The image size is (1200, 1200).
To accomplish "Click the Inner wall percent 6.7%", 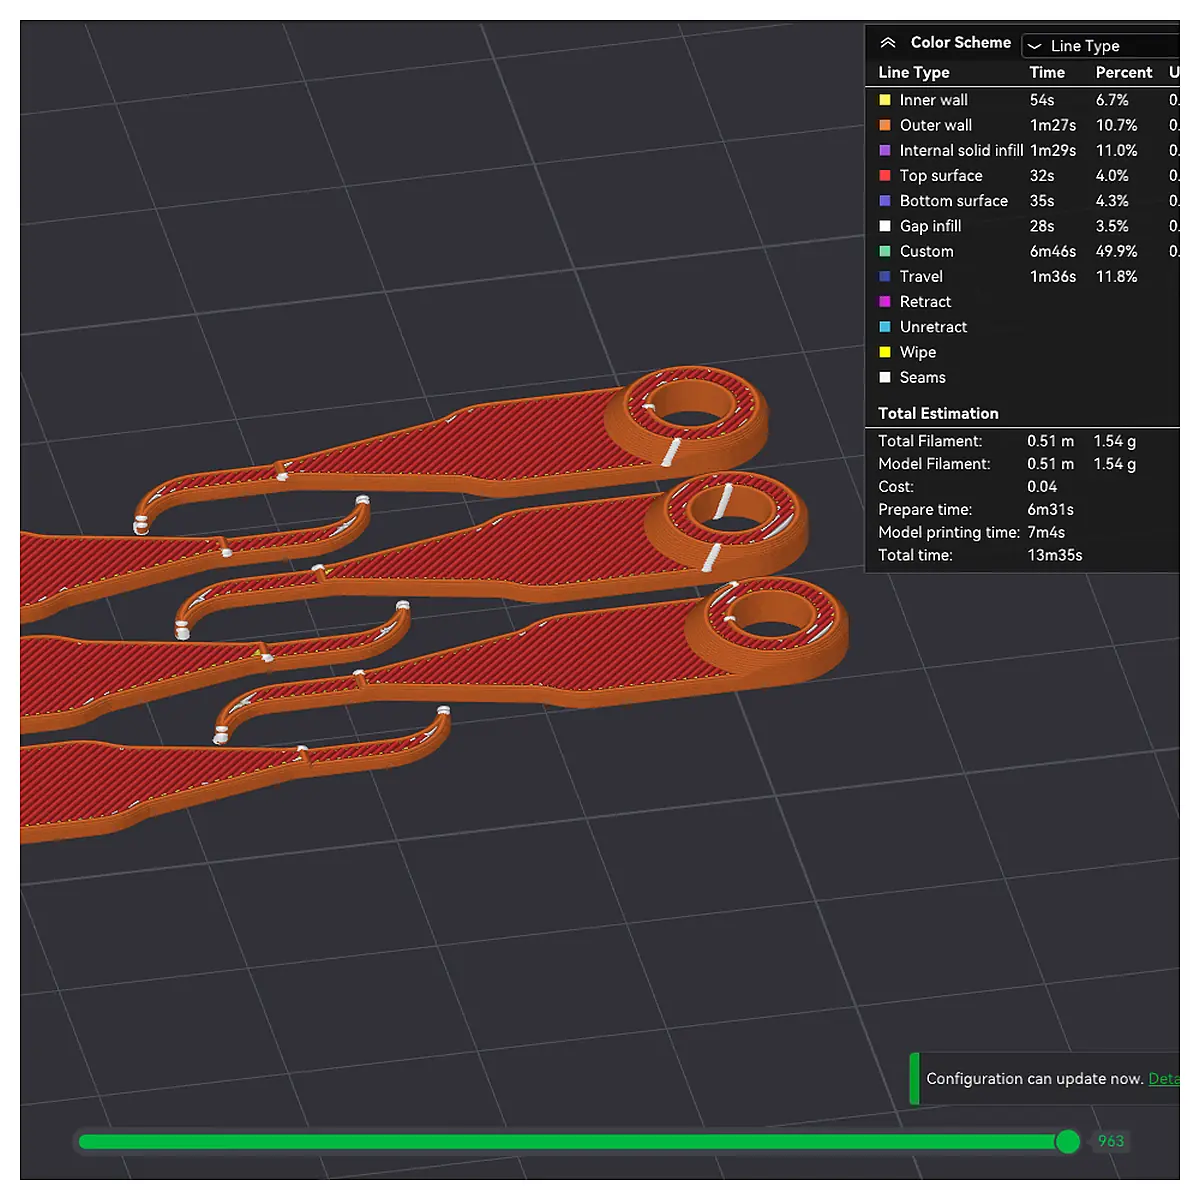I will (1112, 100).
